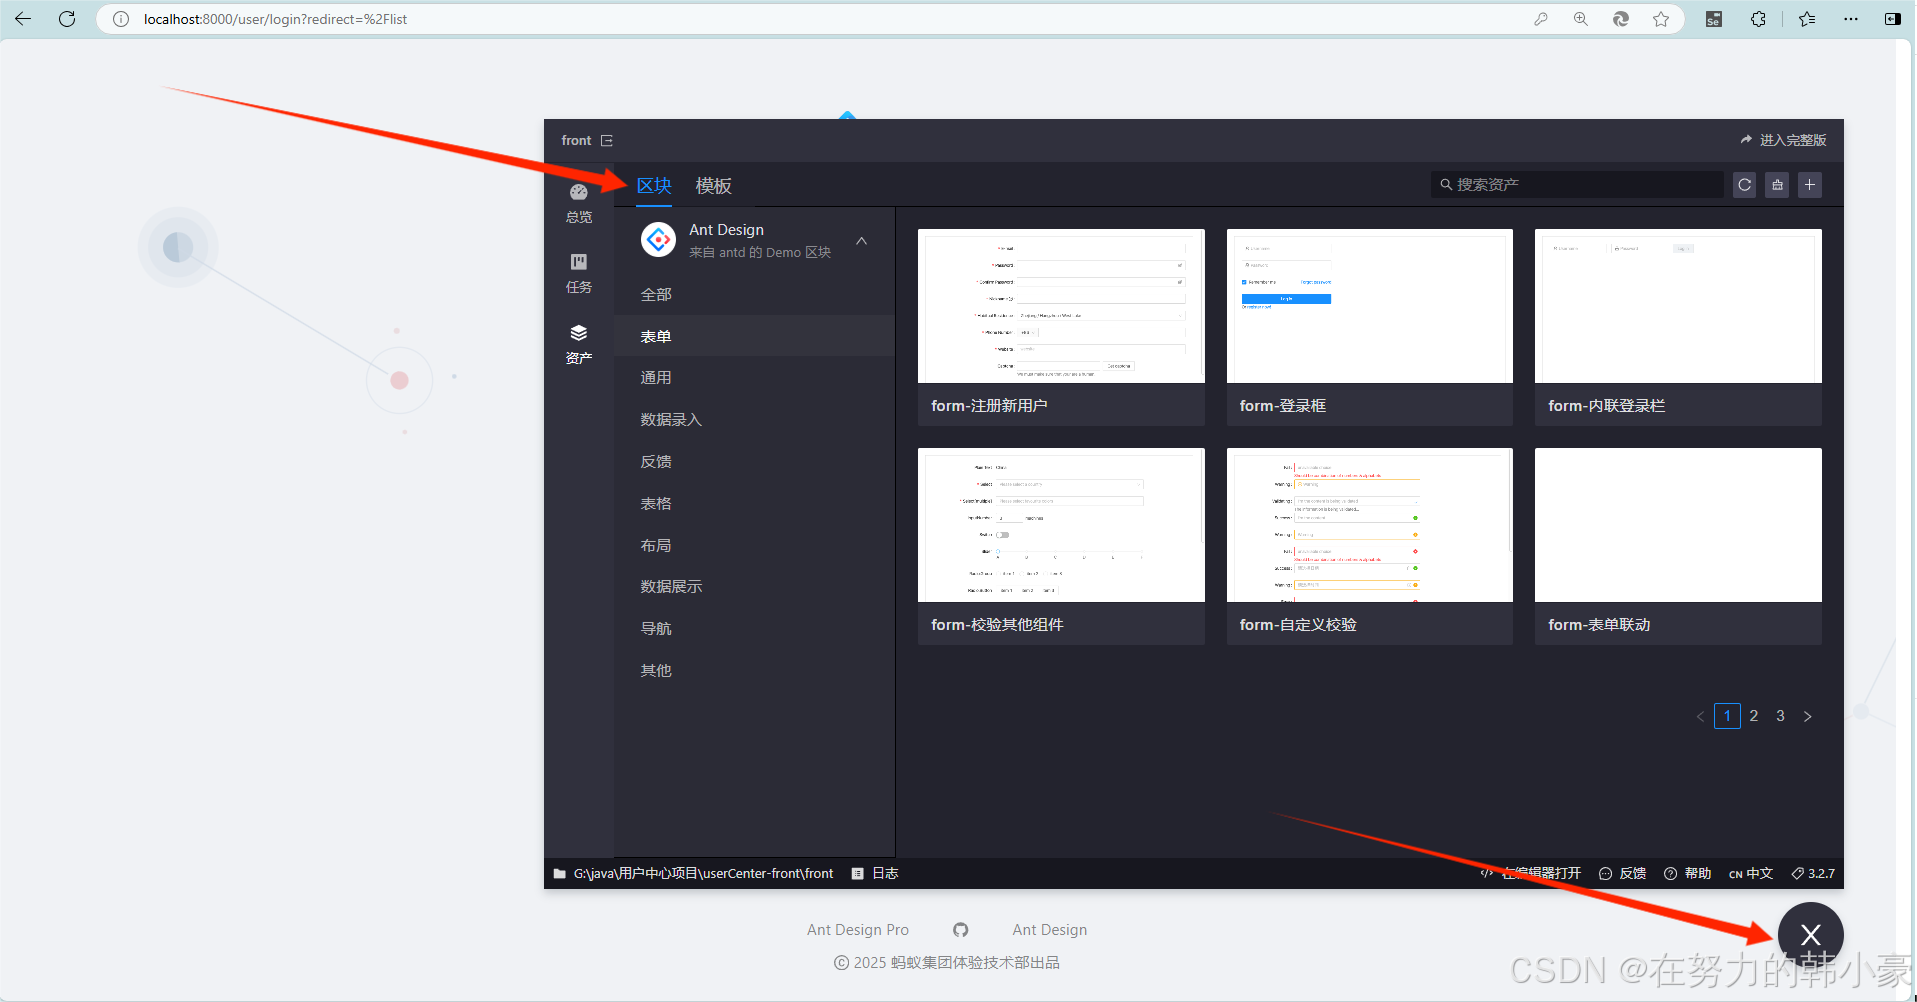Open the 日志 log viewer in status bar
This screenshot has width=1917, height=1002.
point(875,873)
